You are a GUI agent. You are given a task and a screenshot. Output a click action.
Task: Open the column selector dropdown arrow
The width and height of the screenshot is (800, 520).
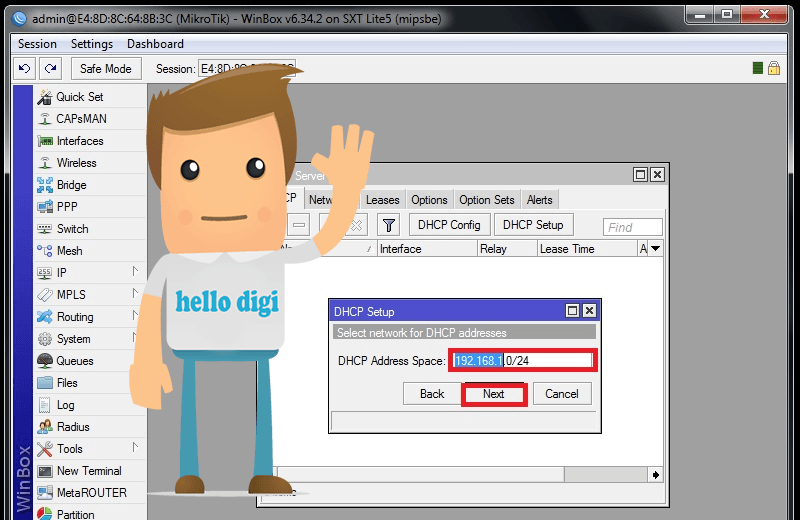click(x=656, y=249)
